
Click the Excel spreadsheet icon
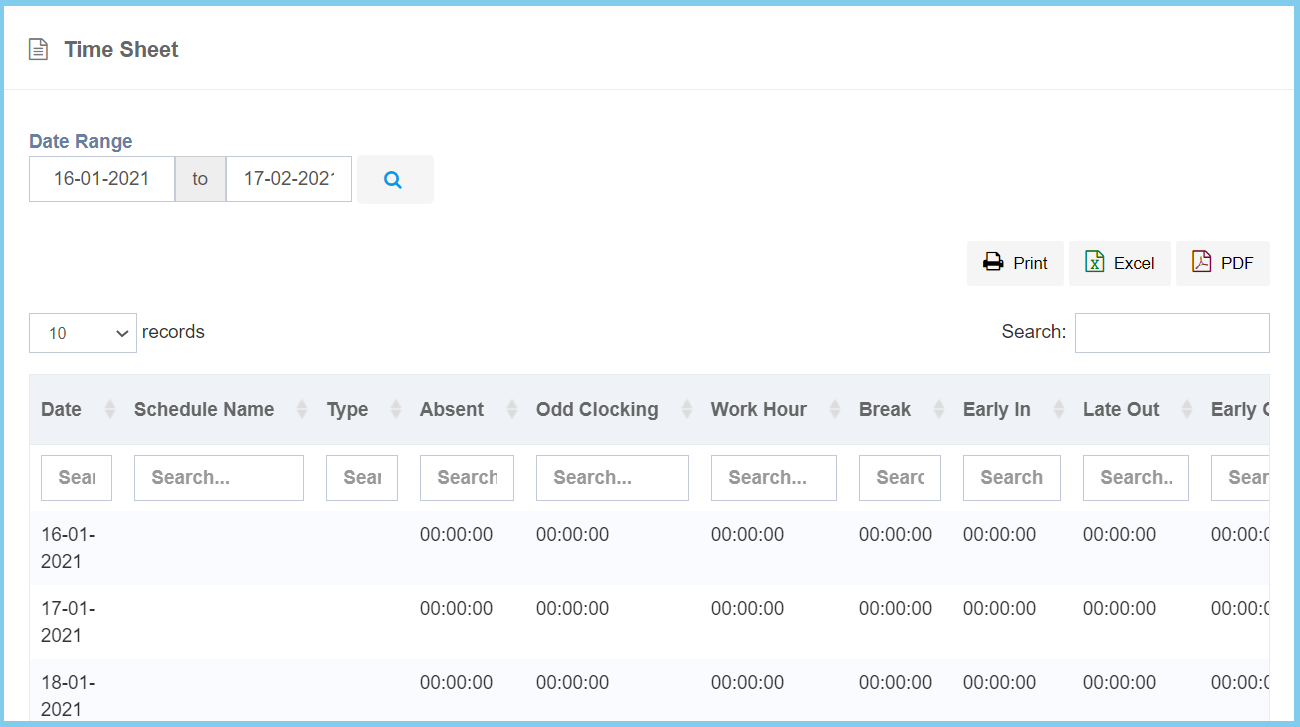click(1095, 263)
